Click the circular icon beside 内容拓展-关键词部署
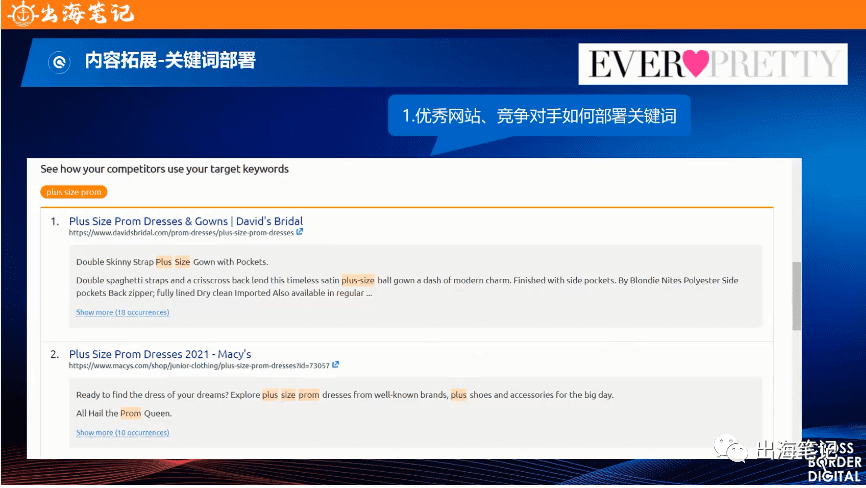The height and width of the screenshot is (488, 866). (x=59, y=61)
